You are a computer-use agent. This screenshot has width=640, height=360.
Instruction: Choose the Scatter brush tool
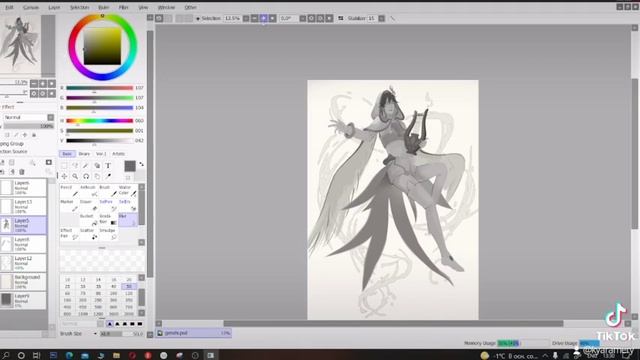[x=89, y=233]
